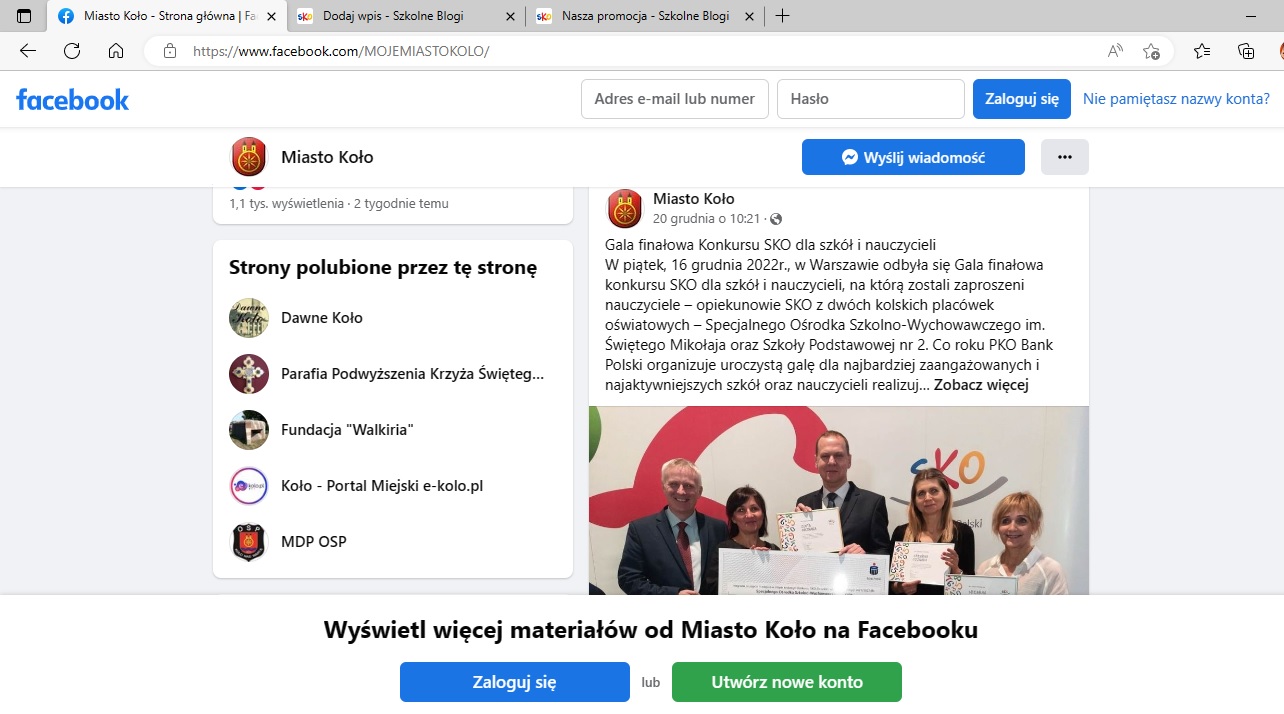Click Parafia Podwyższenia Krzyża Święteg... name
Screen dimensions: 1284x714
tap(413, 374)
